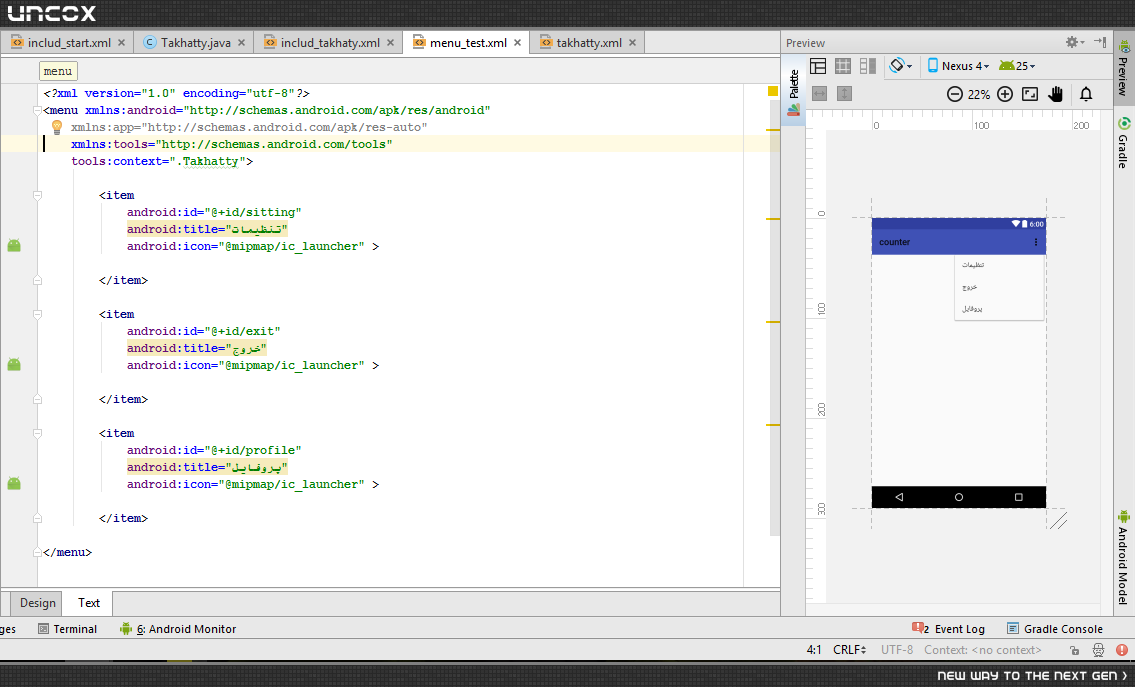Hide the Preview panel with arrow icon
1135x687 pixels.
[1100, 42]
